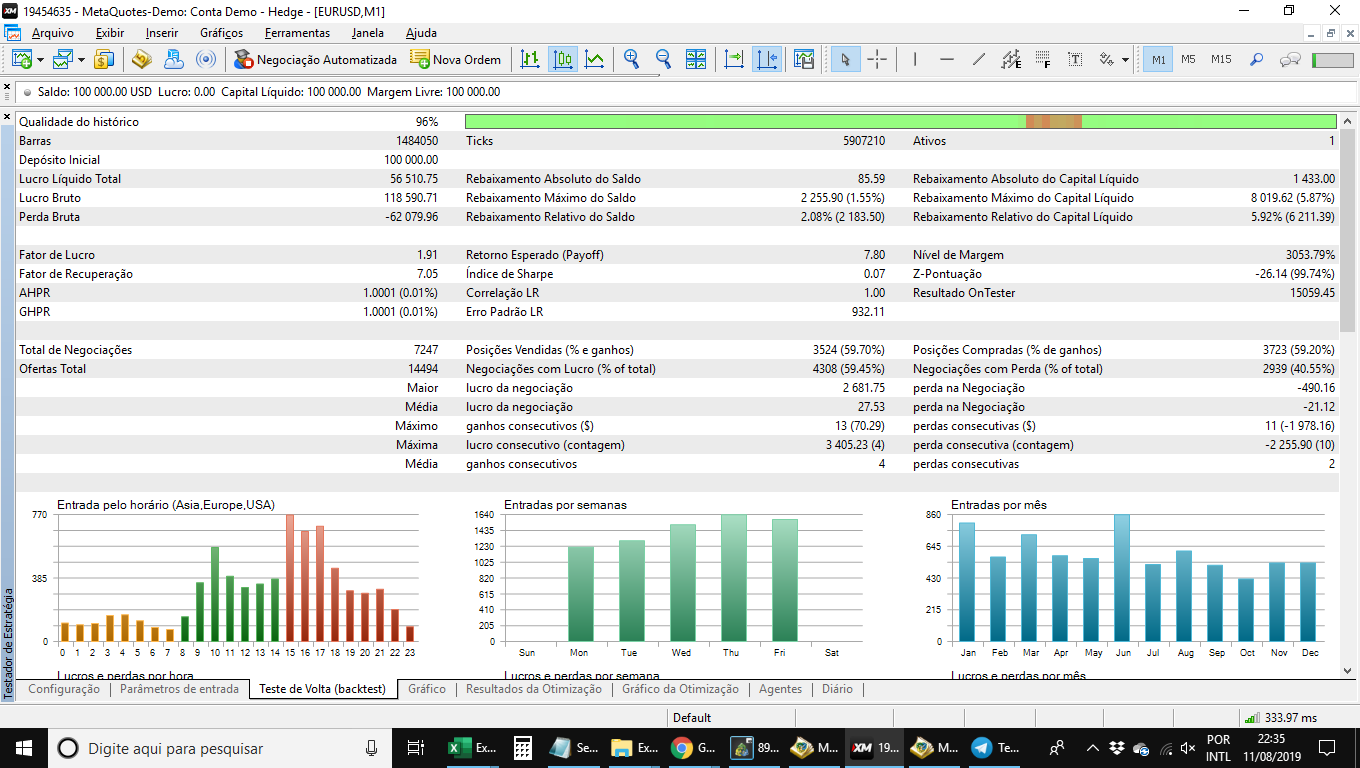This screenshot has width=1360, height=768.
Task: Zoom in on the chart
Action: (x=631, y=59)
